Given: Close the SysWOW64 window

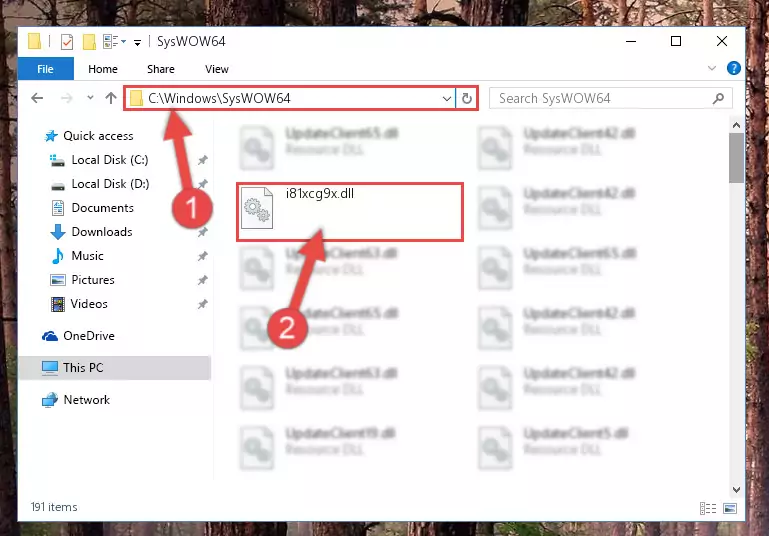Looking at the screenshot, I should pyautogui.click(x=721, y=41).
